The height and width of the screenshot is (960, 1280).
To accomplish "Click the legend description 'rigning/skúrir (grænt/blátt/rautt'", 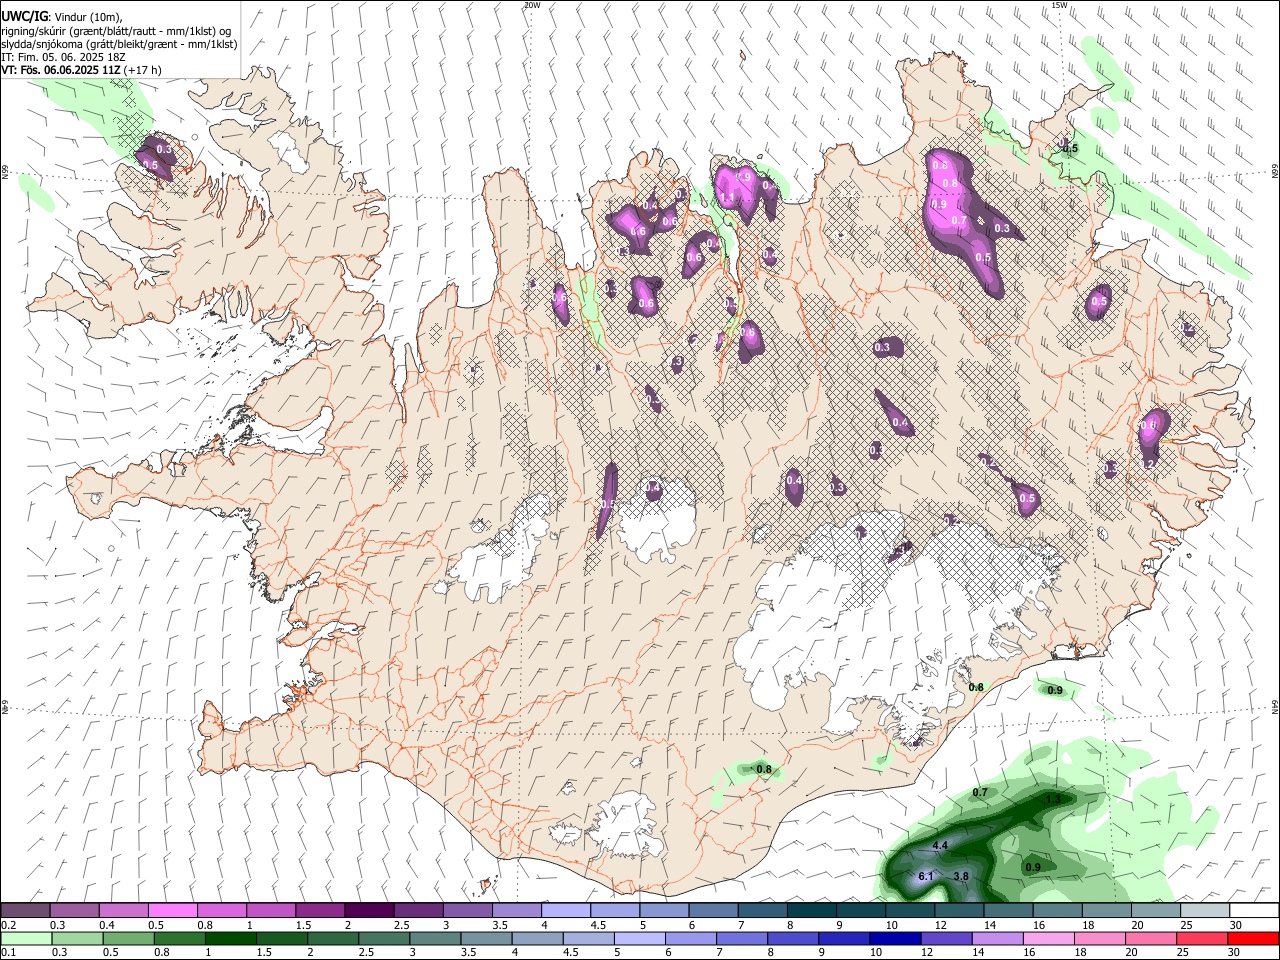I will tap(81, 31).
